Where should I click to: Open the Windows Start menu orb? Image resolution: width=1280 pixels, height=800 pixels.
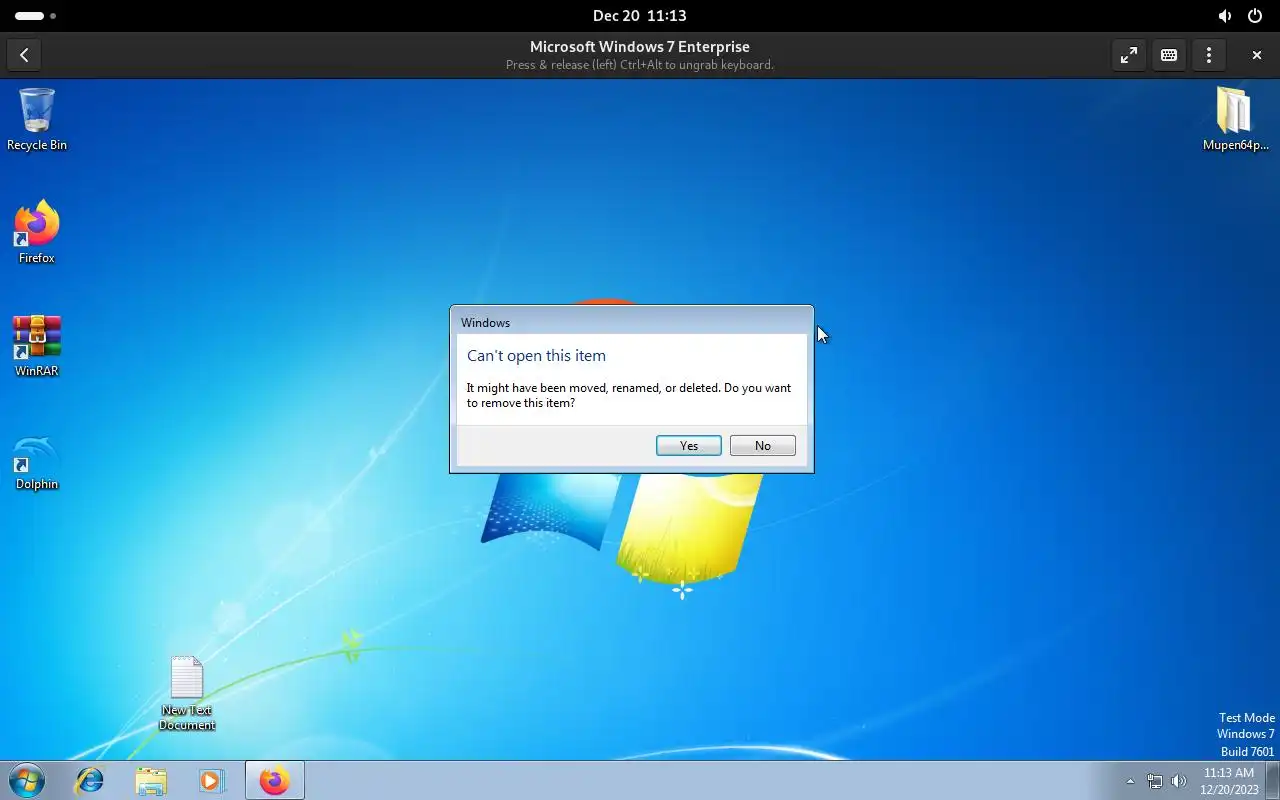click(27, 780)
